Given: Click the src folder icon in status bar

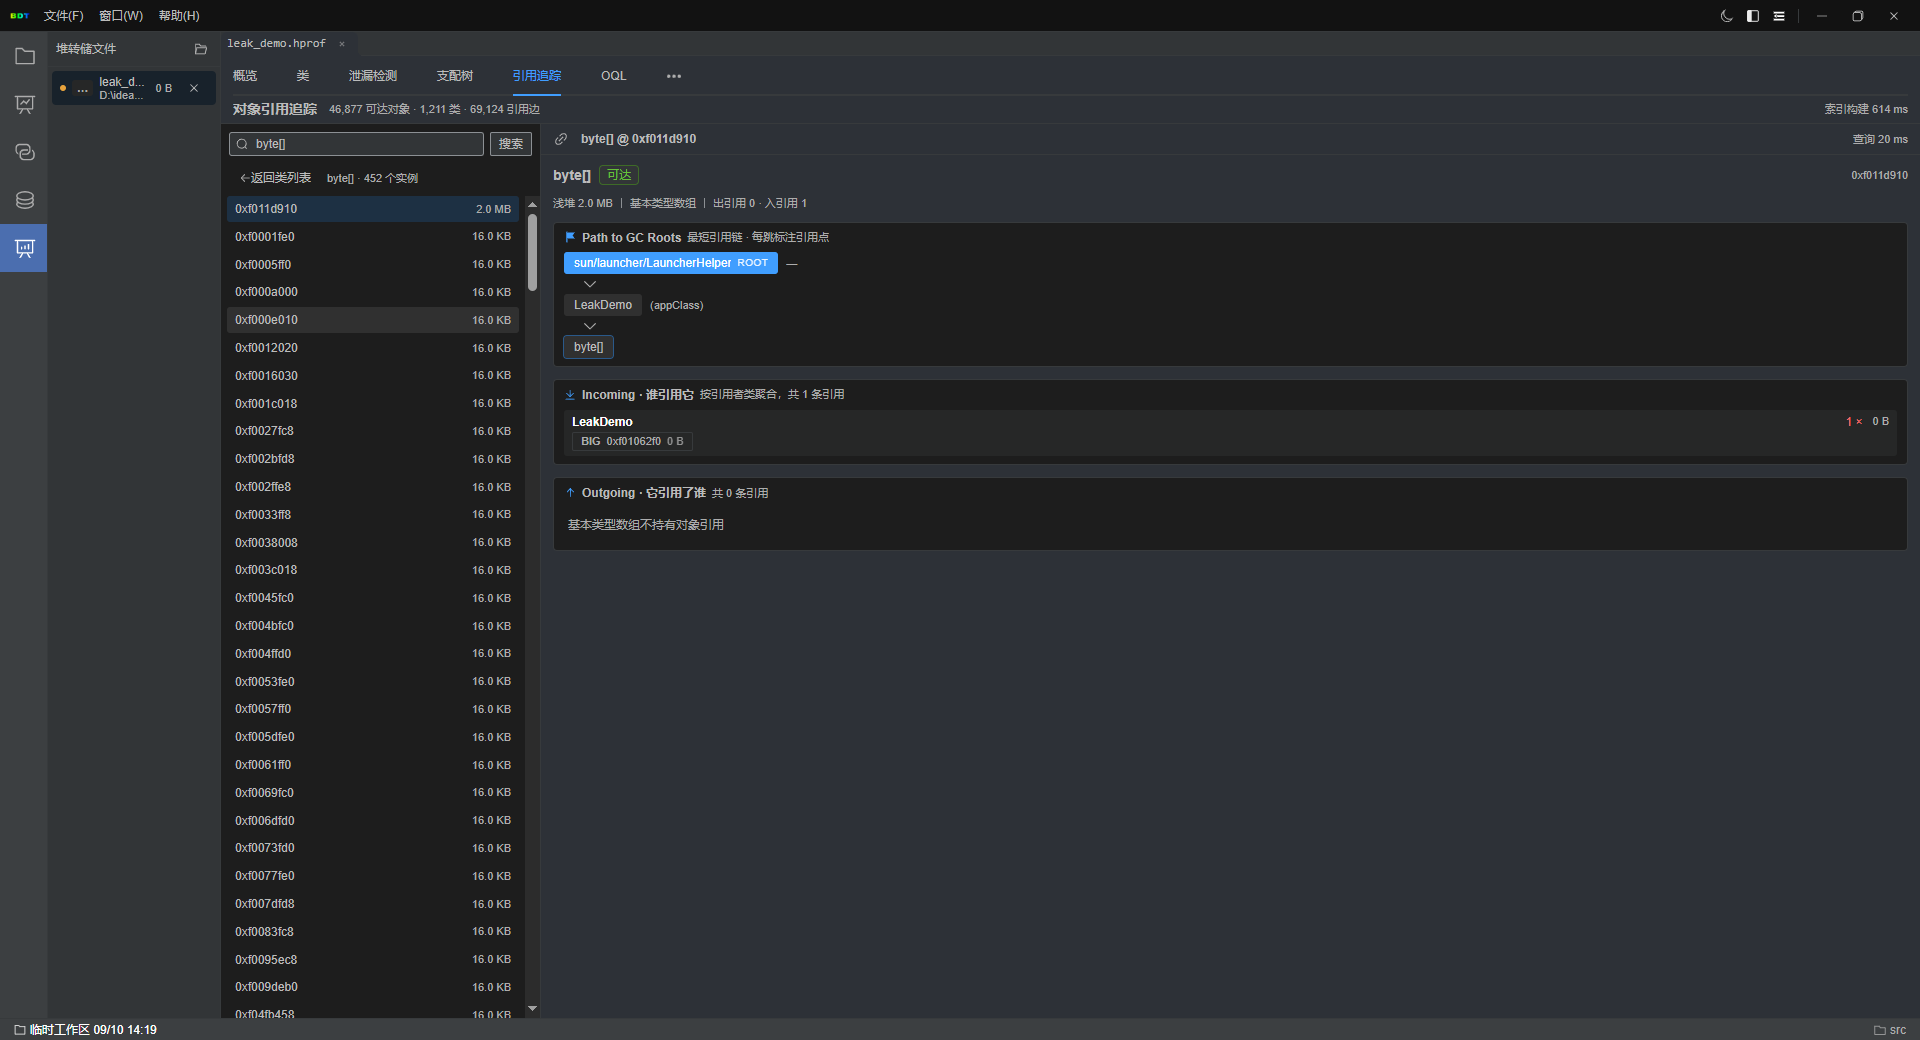Looking at the screenshot, I should click(1879, 1030).
